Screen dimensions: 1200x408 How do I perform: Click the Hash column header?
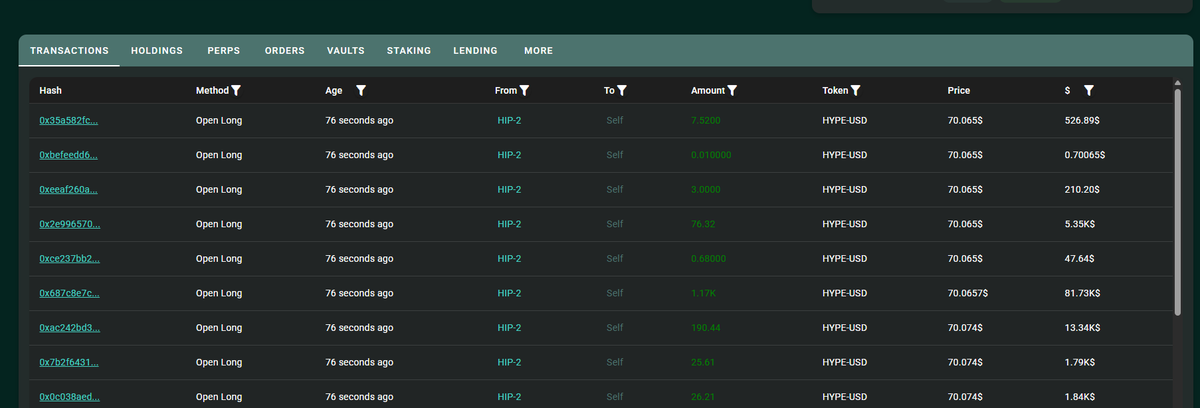(50, 90)
